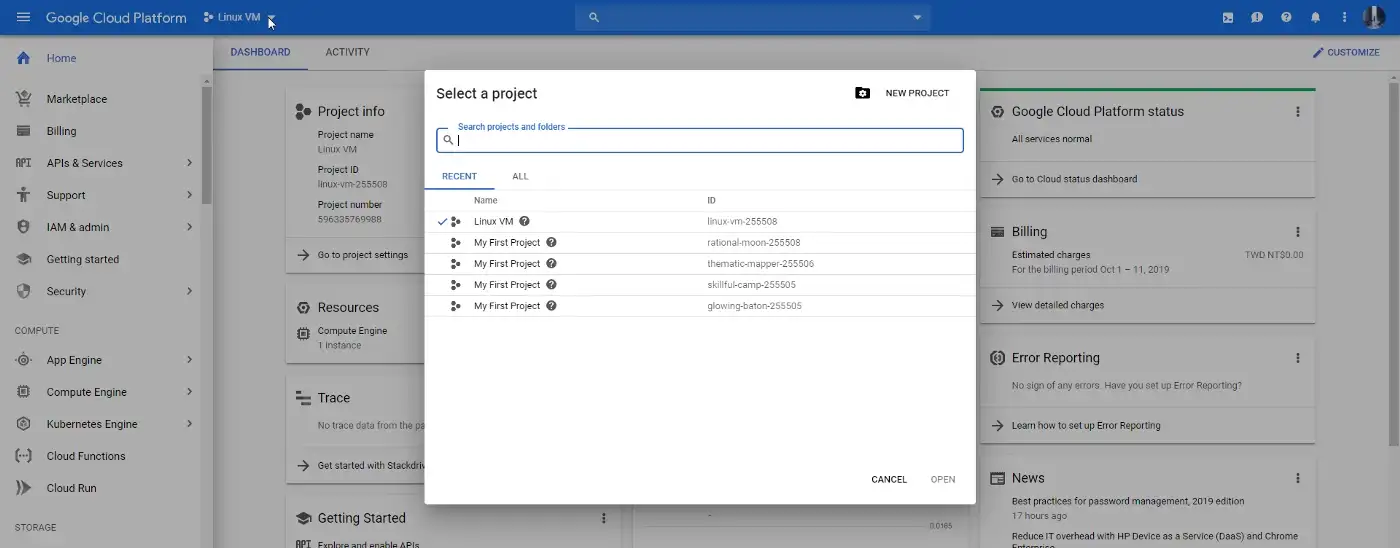
Task: Click the IAM & admin shield icon
Action: pos(23,227)
